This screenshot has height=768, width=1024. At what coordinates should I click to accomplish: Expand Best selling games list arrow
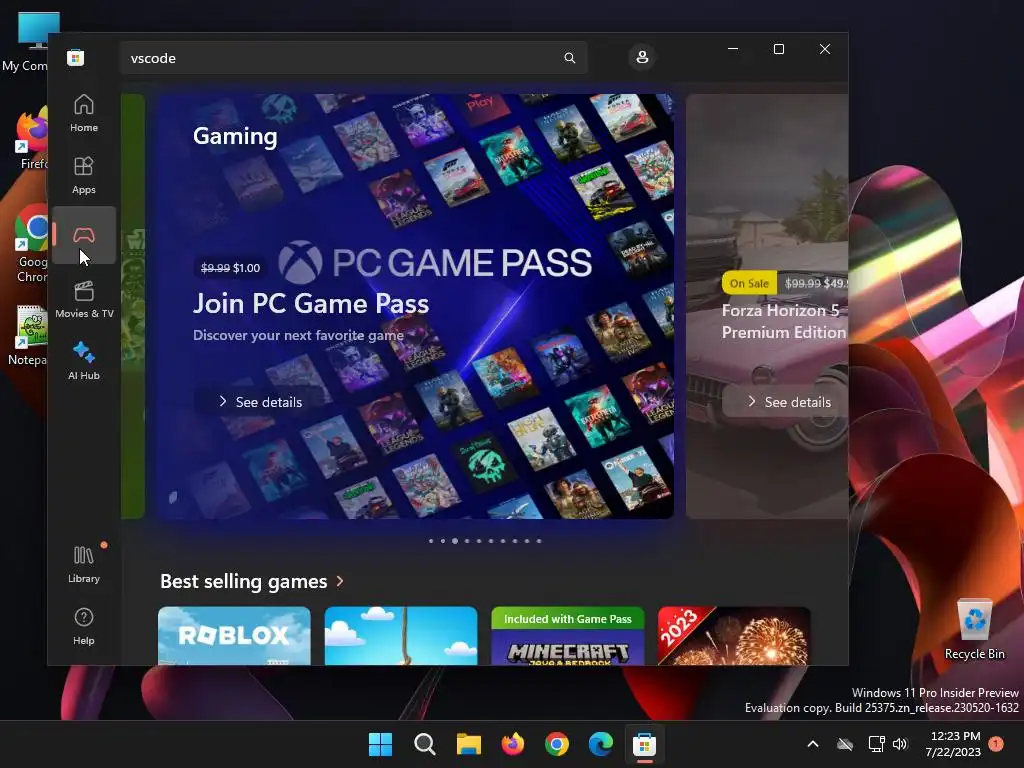pos(340,581)
